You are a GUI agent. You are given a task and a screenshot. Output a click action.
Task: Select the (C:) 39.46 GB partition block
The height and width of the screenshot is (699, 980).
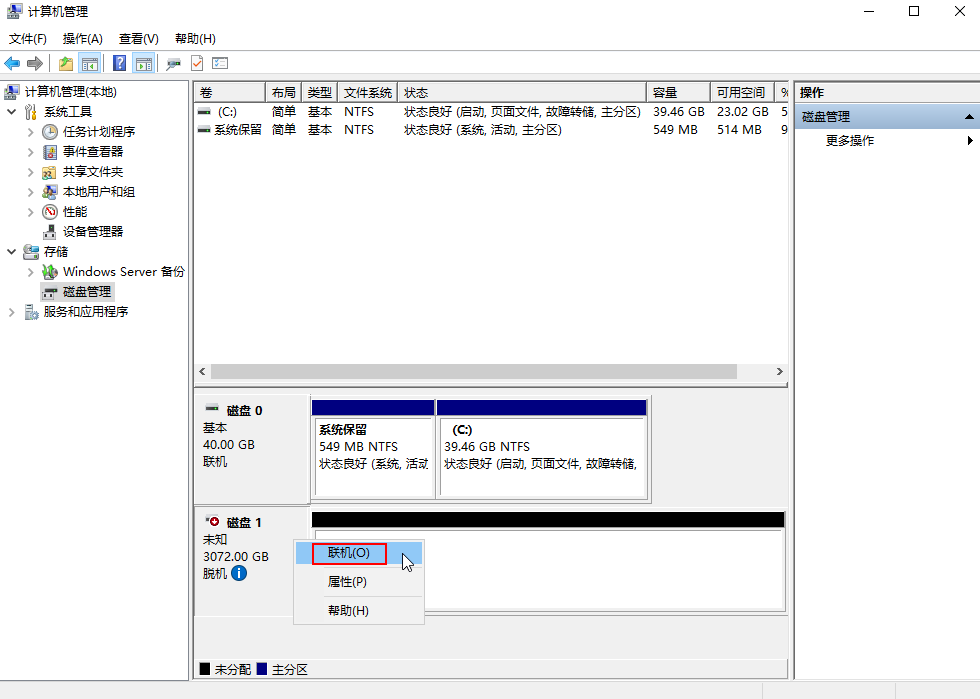tap(542, 448)
